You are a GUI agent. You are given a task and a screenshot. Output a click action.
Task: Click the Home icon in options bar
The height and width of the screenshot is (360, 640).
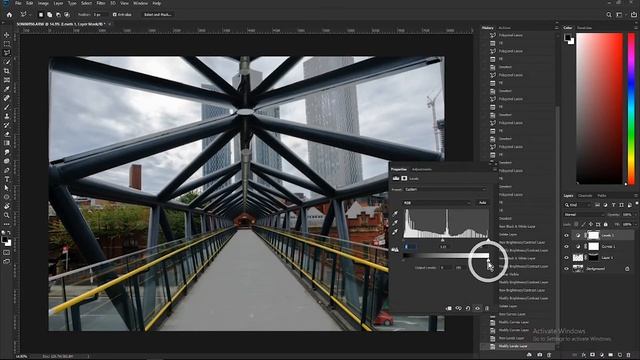[9, 15]
